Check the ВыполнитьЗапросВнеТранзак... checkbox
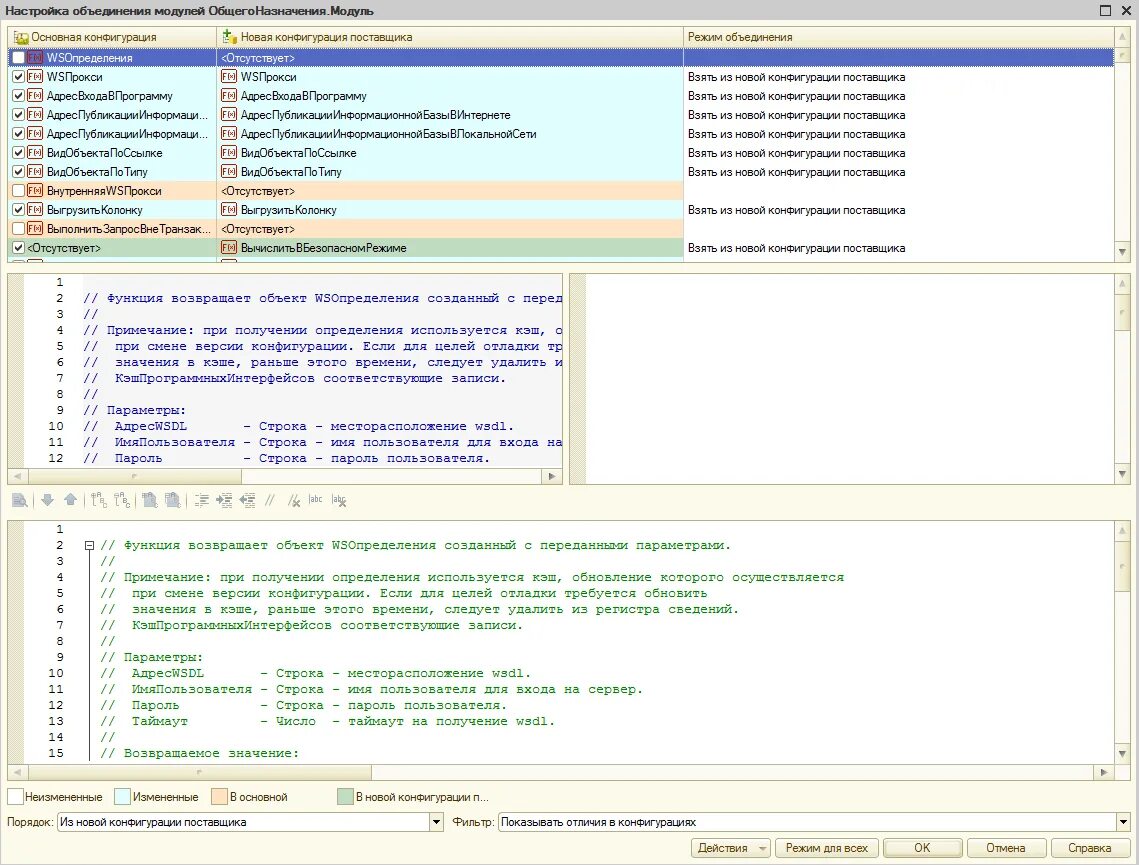1139x865 pixels. click(18, 228)
